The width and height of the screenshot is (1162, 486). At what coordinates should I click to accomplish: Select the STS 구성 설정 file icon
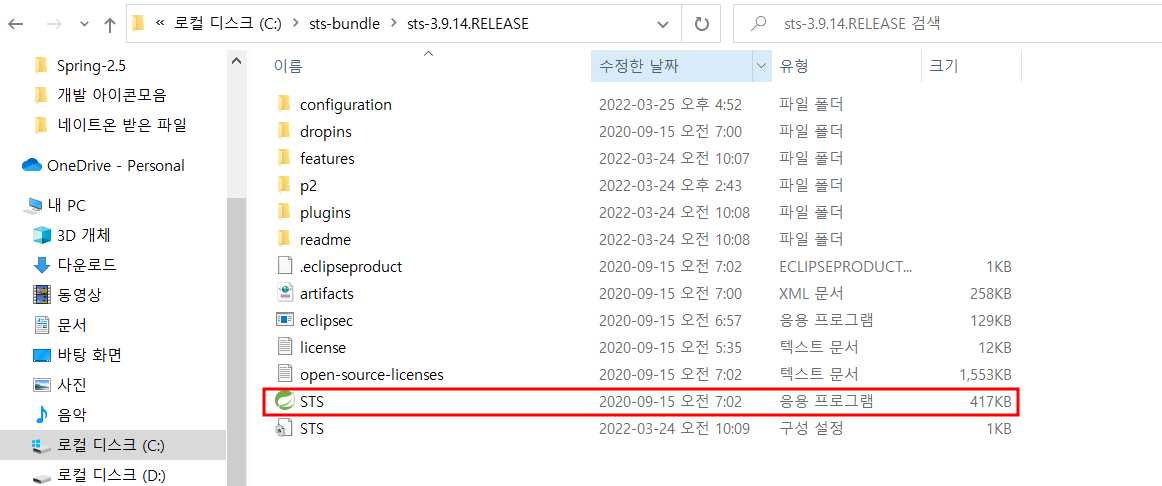(285, 428)
